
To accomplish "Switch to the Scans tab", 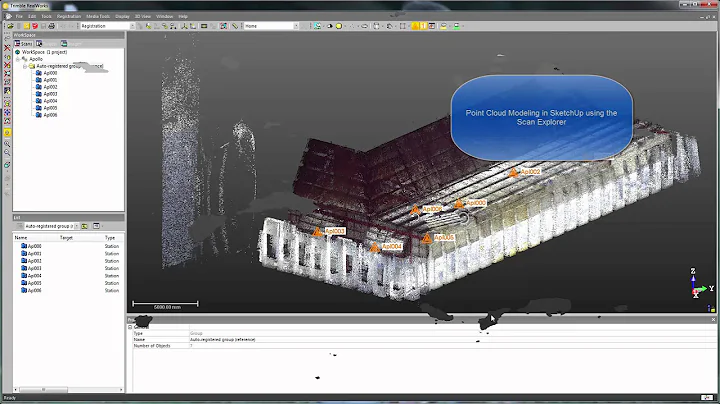I will [23, 44].
